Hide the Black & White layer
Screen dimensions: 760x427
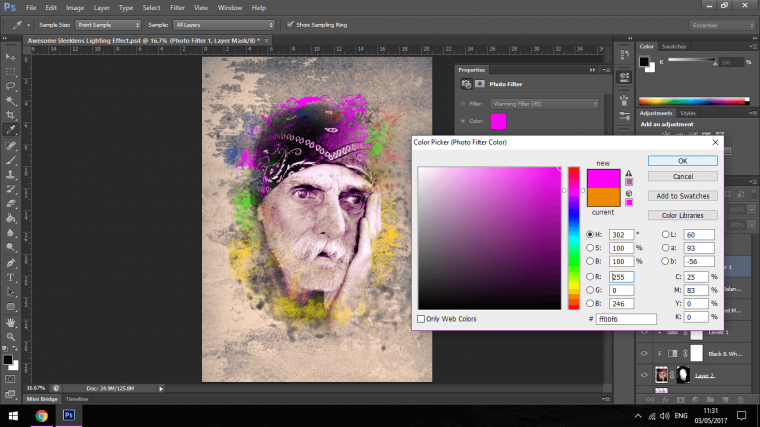point(644,353)
